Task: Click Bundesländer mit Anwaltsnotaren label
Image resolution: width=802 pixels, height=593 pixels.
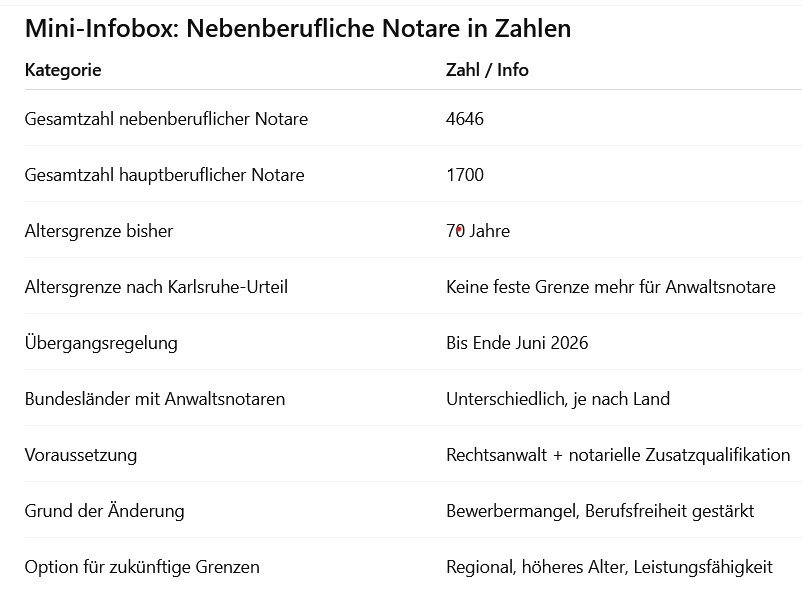Action: [154, 399]
